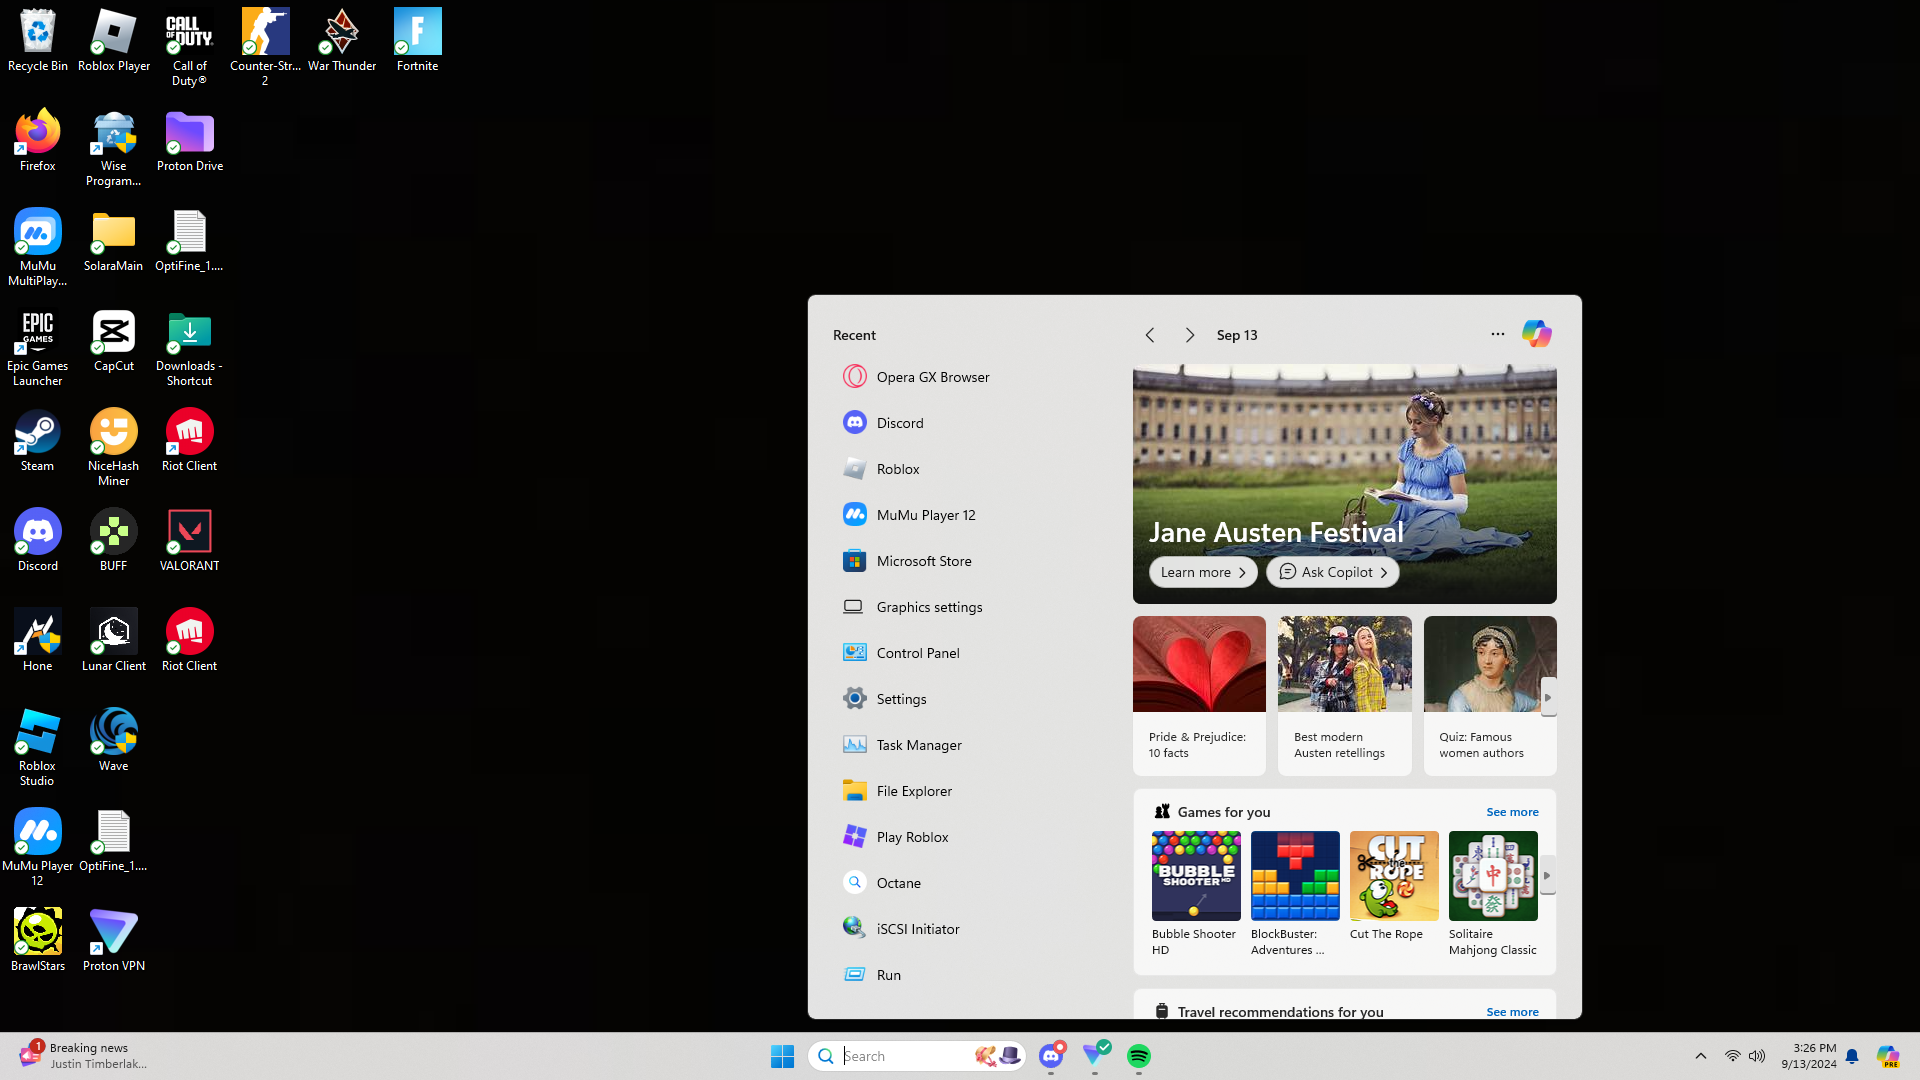
Task: Select Roblox Studio desktop icon
Action: (38, 748)
